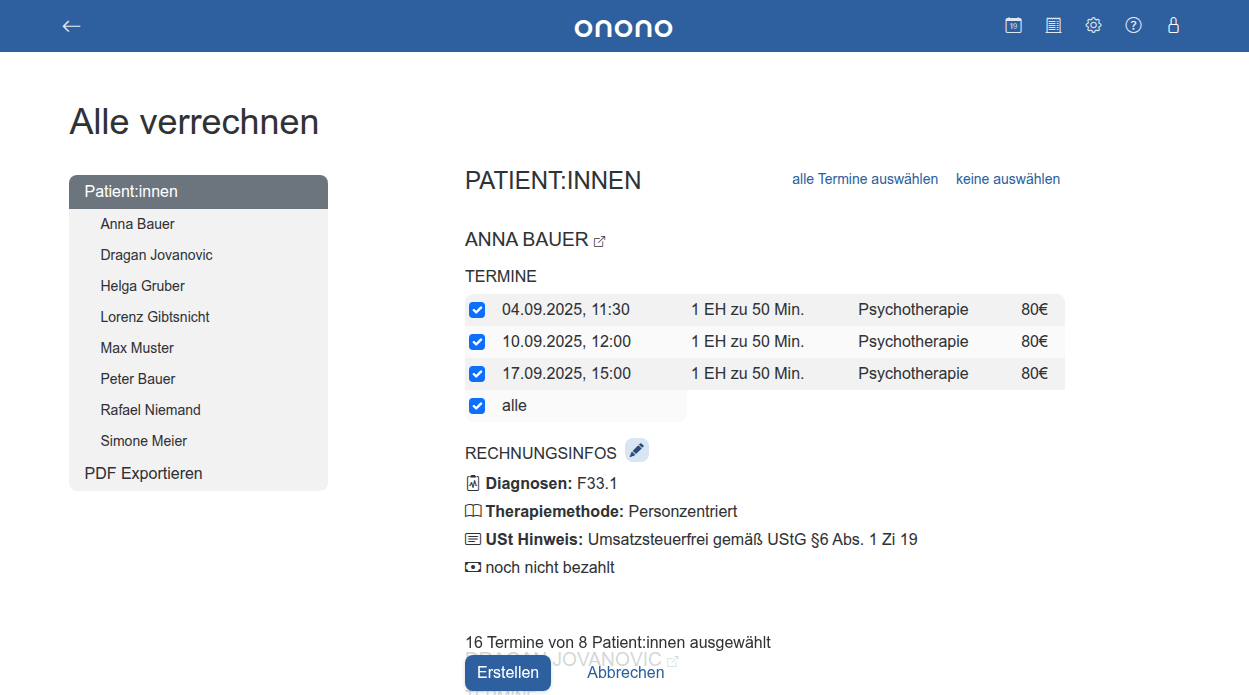Screen dimensions: 1249x695
Task: Open Dragan Jovanovic via external link icon
Action: 675,660
